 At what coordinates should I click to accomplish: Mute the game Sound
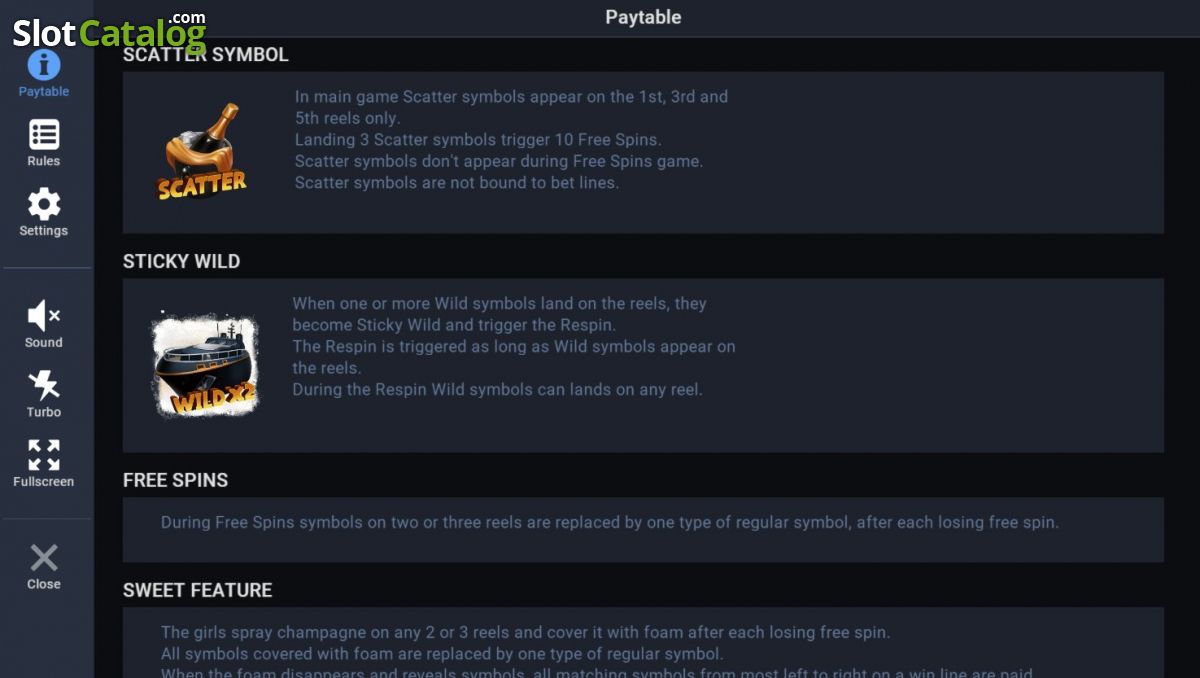(44, 316)
